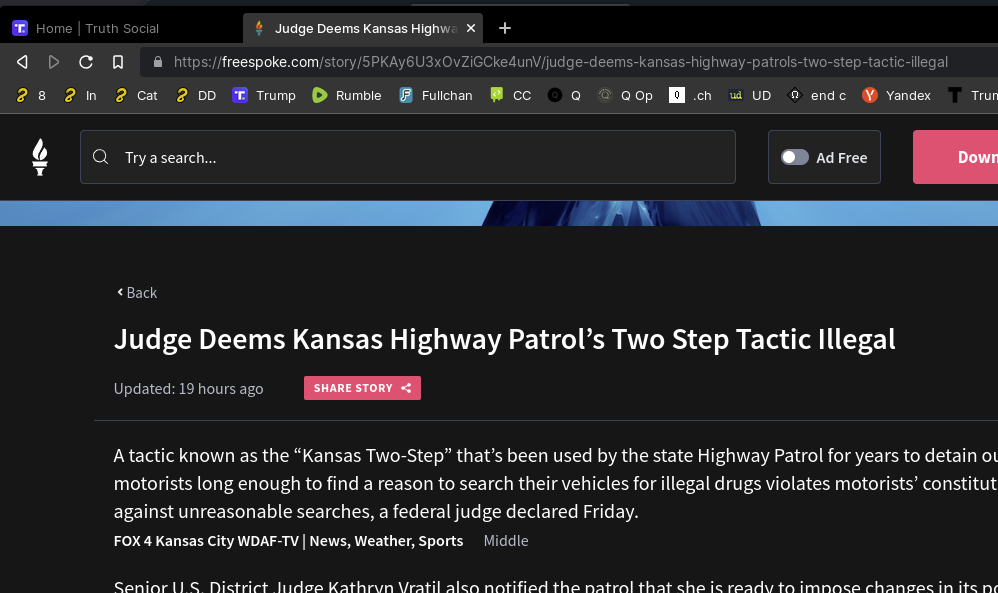Click the browser back navigation arrow
The width and height of the screenshot is (998, 593).
tap(22, 62)
